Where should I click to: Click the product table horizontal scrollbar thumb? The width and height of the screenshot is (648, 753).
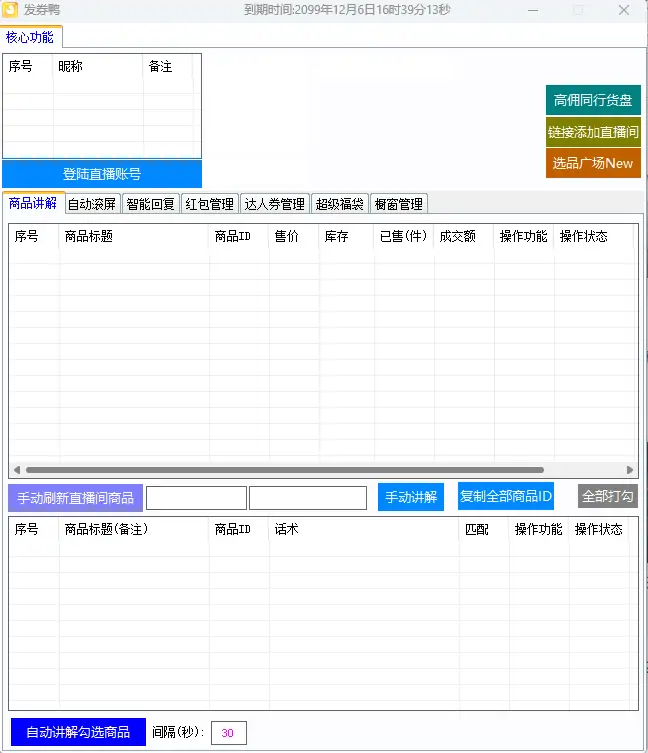click(x=284, y=470)
